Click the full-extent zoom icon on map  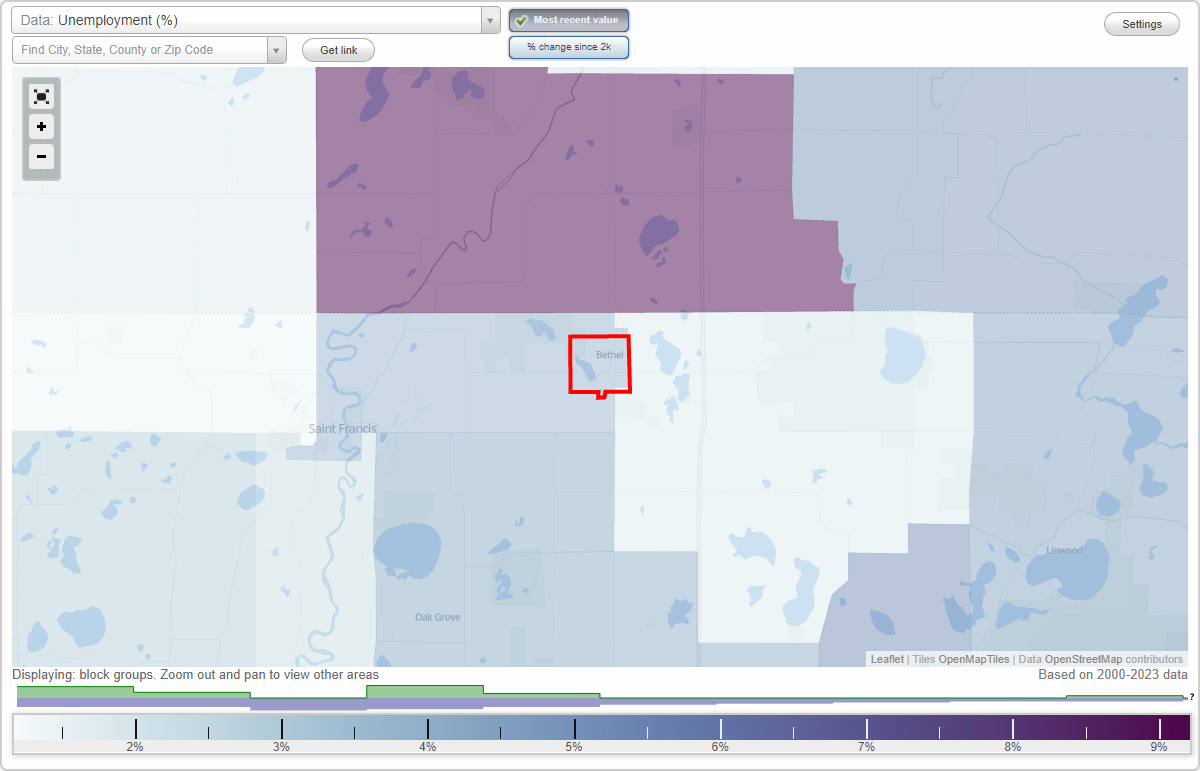[x=41, y=96]
